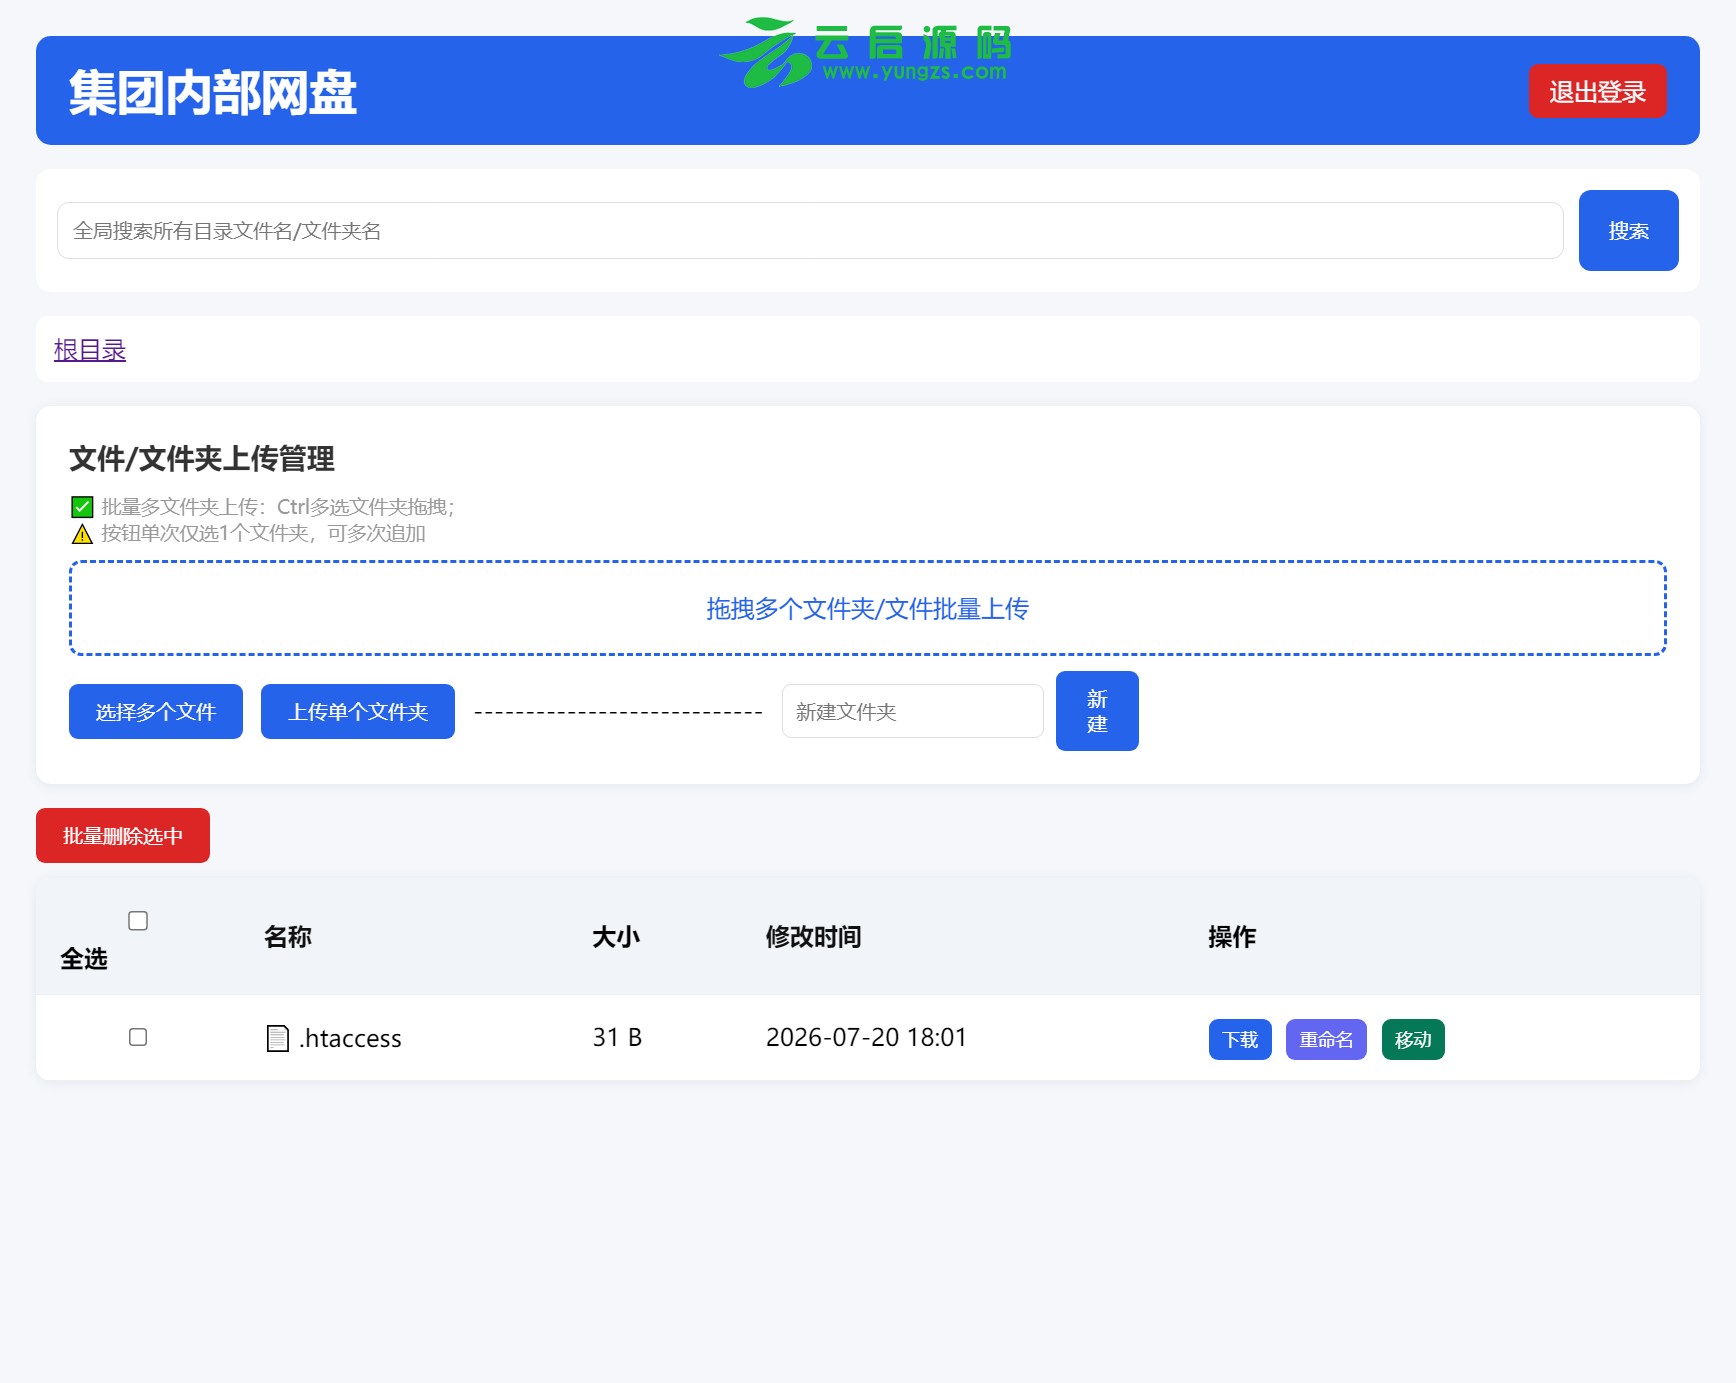Click the 大小 column header
1736x1383 pixels.
tap(616, 937)
